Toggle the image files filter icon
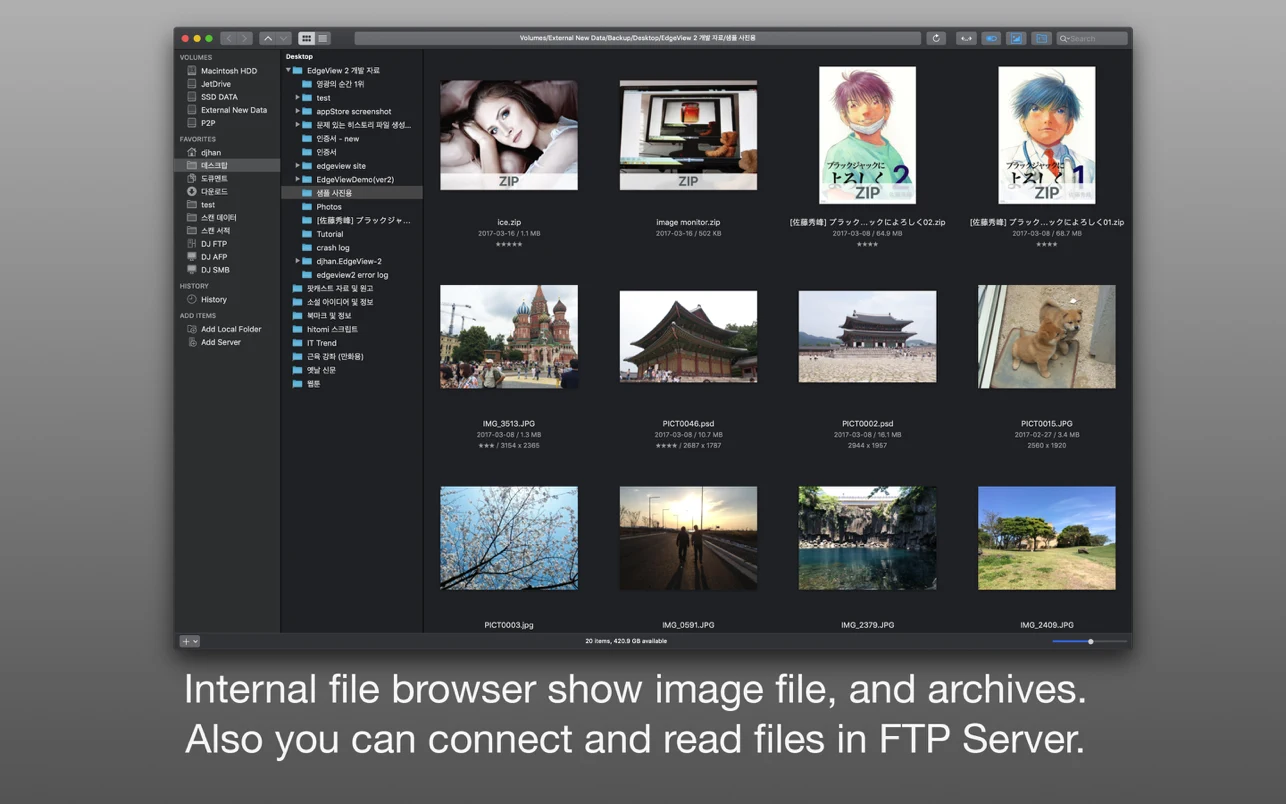This screenshot has height=804, width=1286. click(1014, 38)
